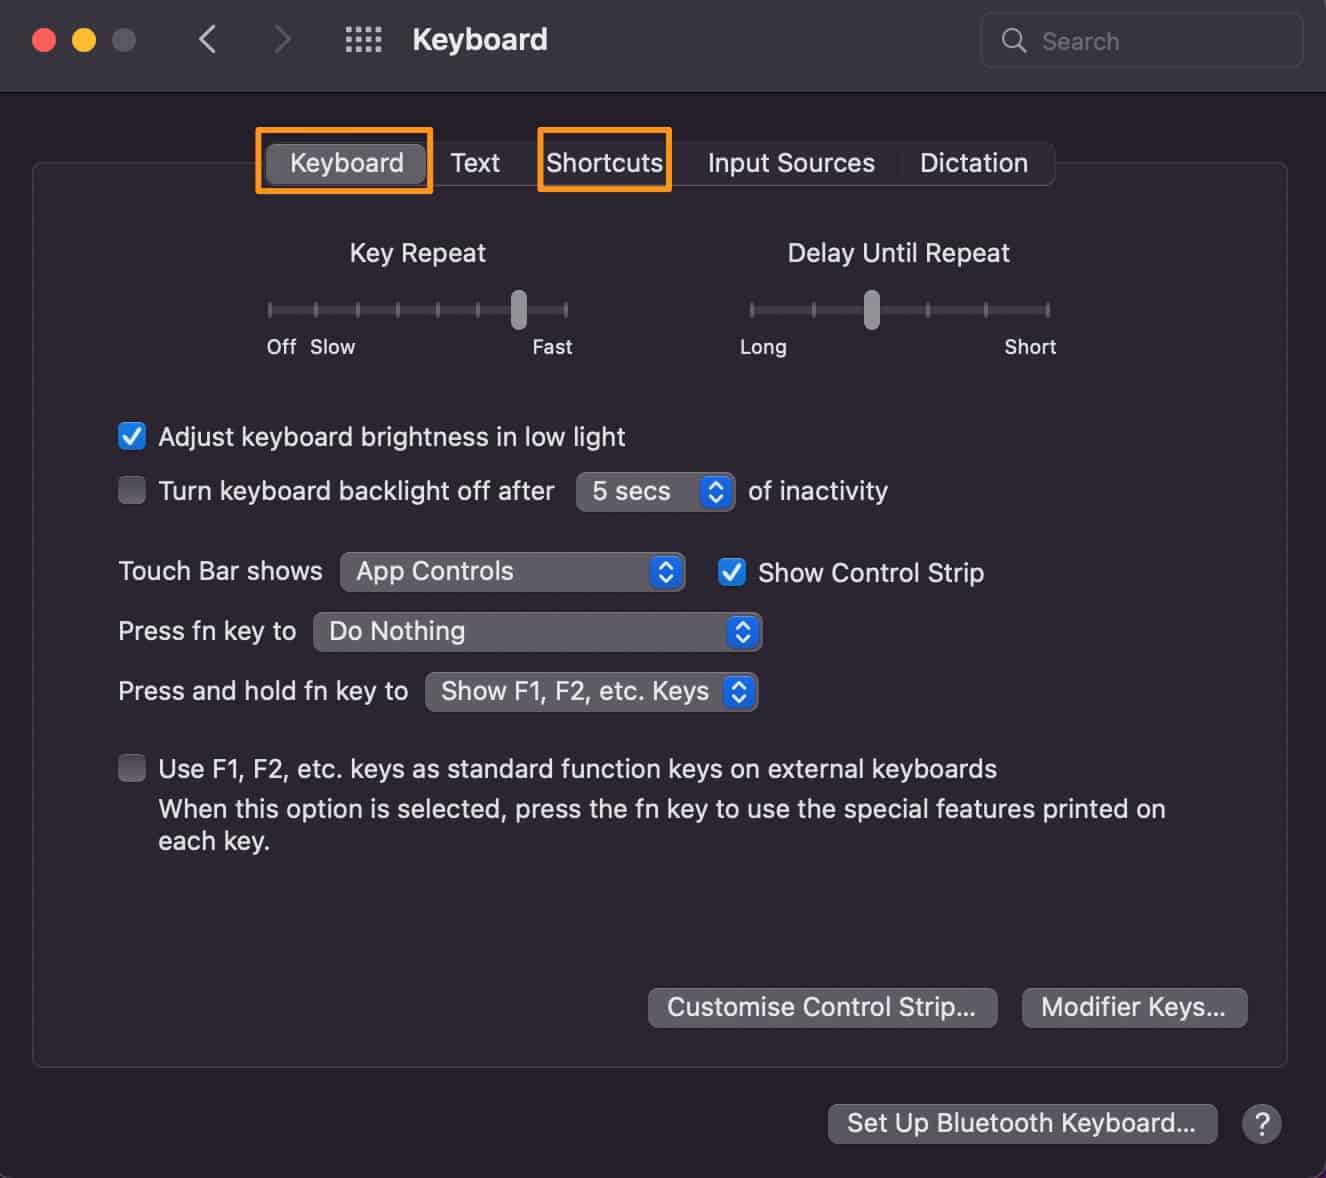
Task: Go forward with the right chevron arrow
Action: tap(283, 40)
